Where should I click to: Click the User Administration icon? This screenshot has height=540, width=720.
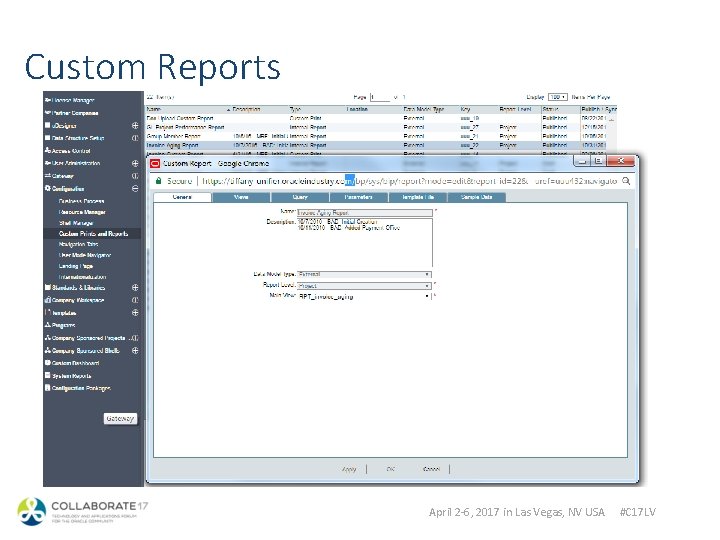pos(47,163)
